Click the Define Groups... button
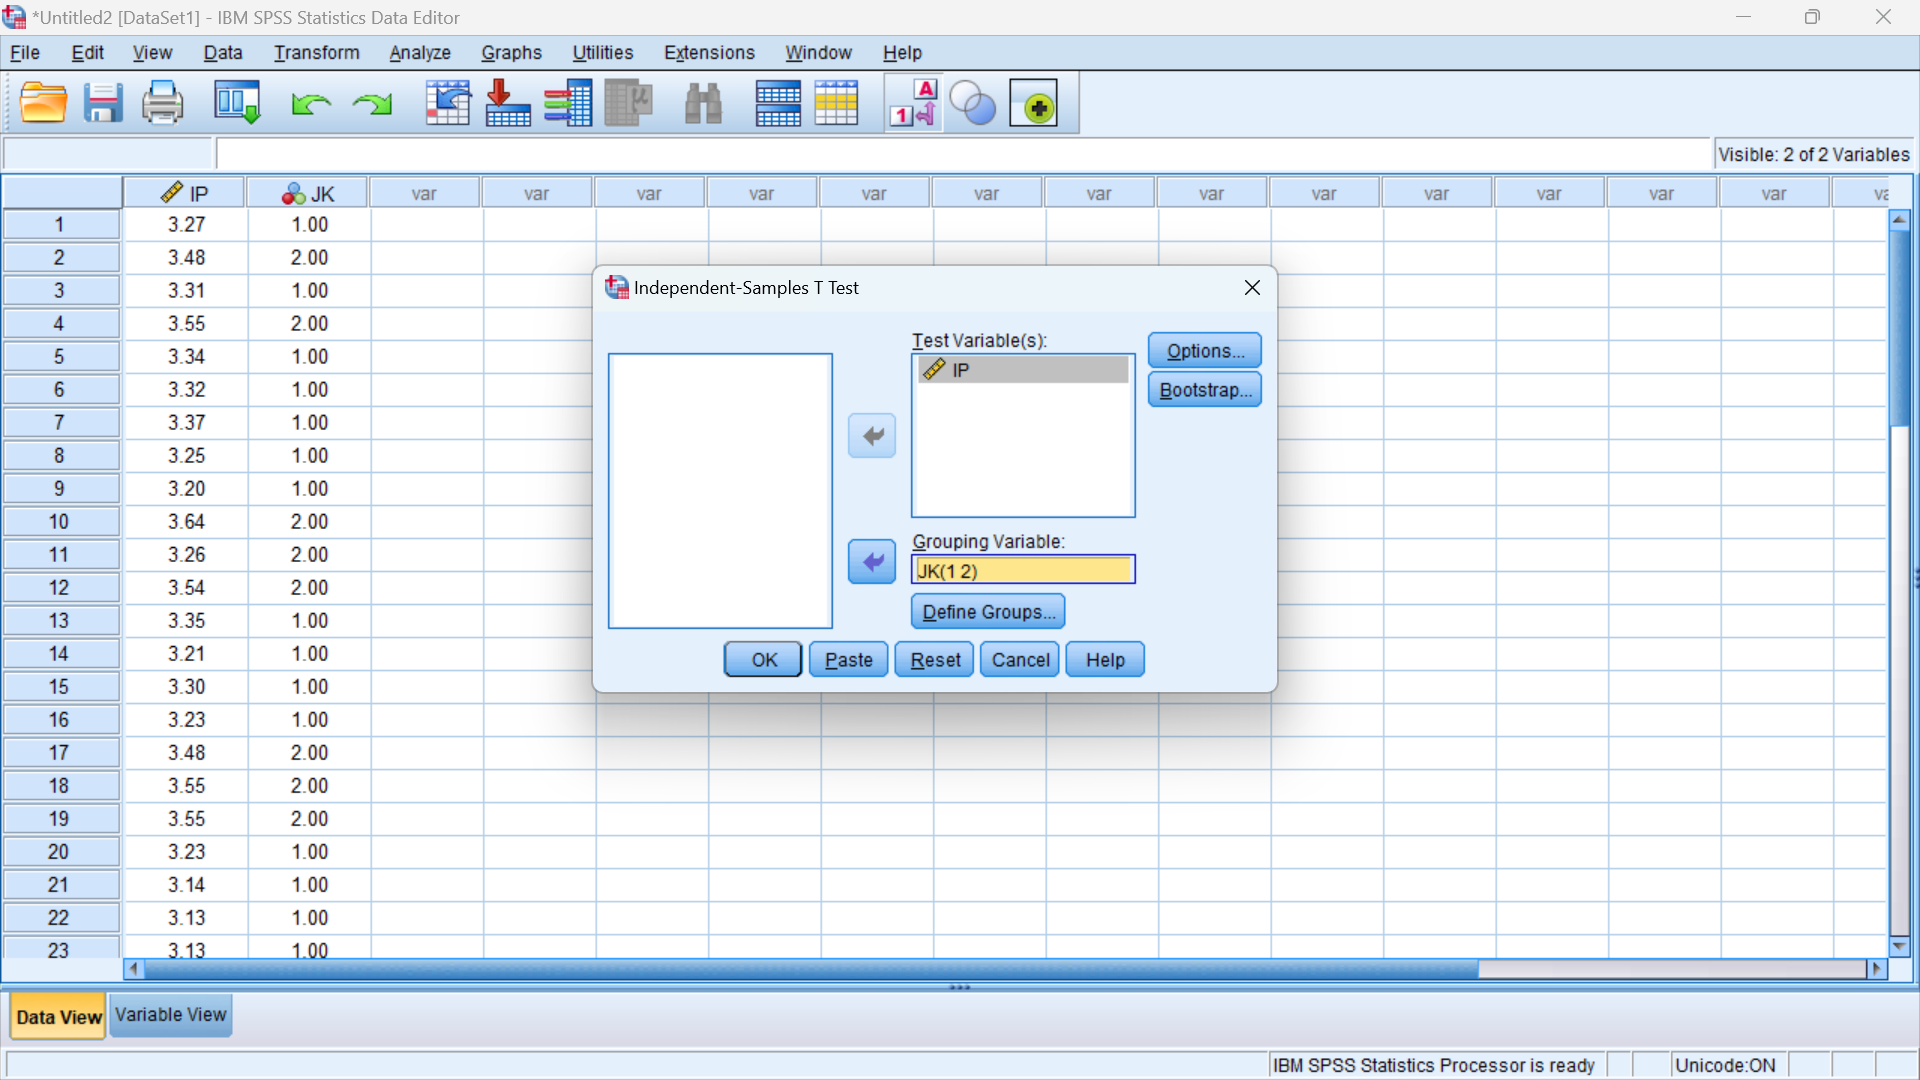This screenshot has width=1920, height=1080. 988,612
